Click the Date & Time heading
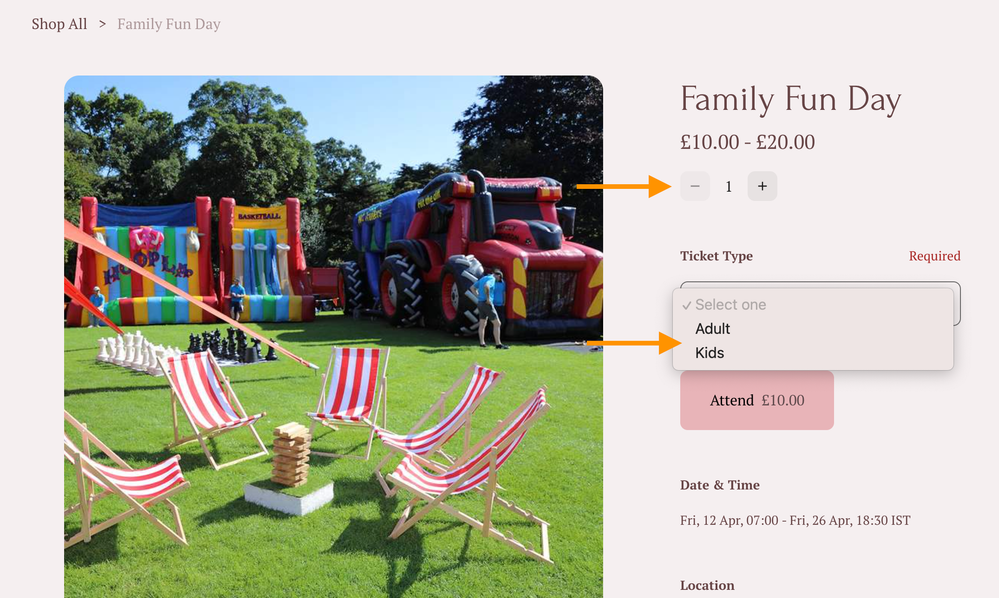999x598 pixels. [x=720, y=485]
